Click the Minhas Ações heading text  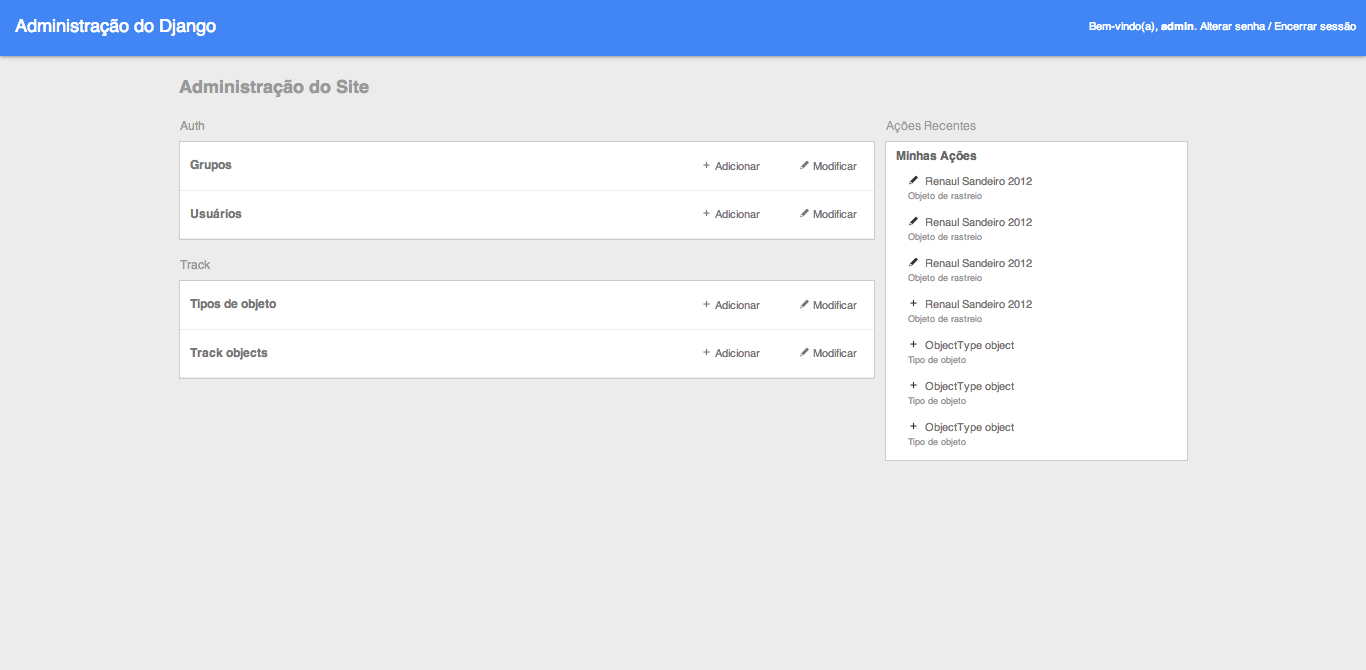pos(936,156)
